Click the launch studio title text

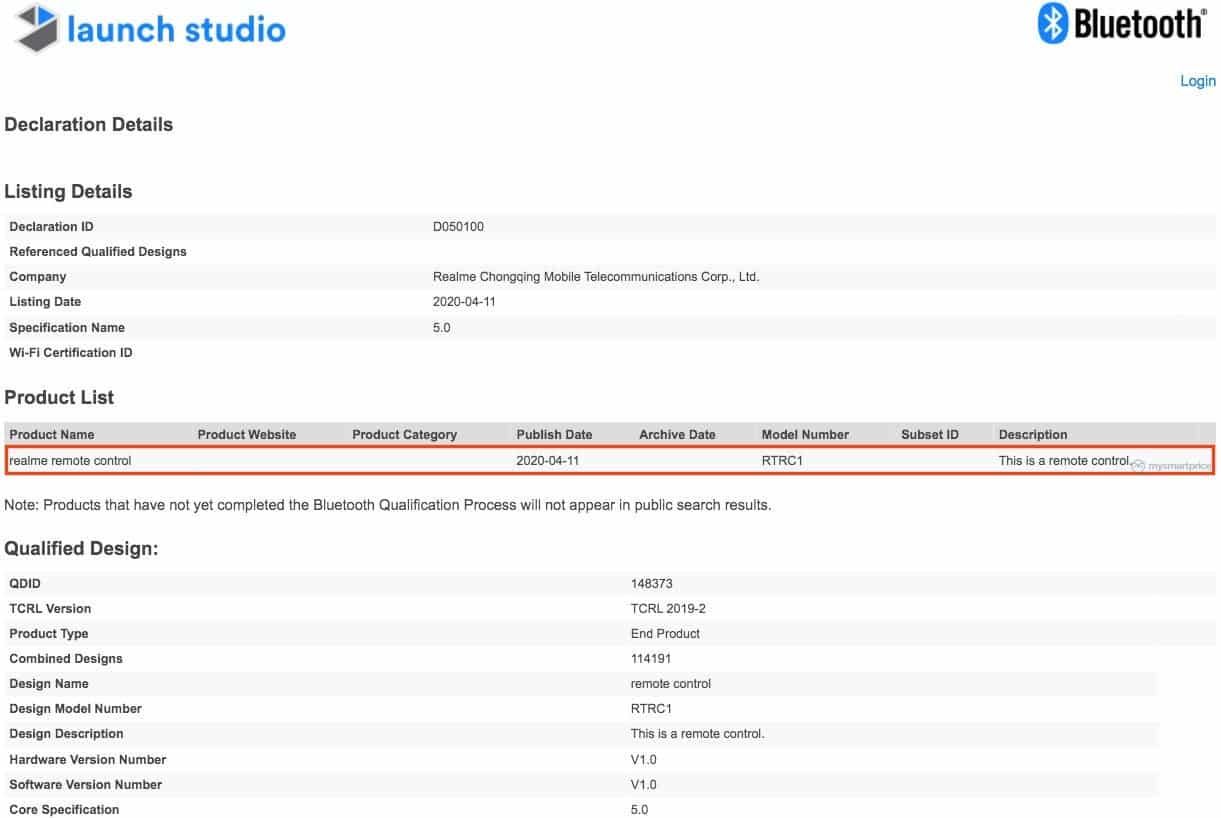click(x=177, y=28)
